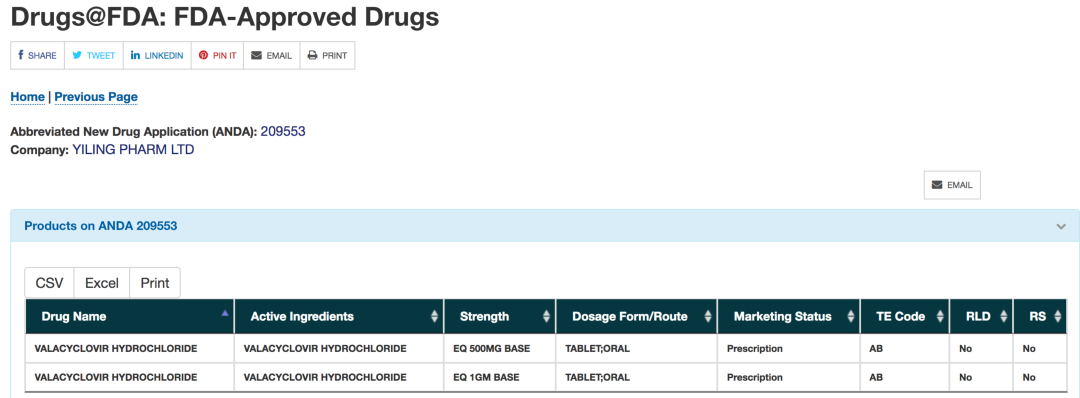Sort table by RLD column
1080x398 pixels.
pos(982,317)
